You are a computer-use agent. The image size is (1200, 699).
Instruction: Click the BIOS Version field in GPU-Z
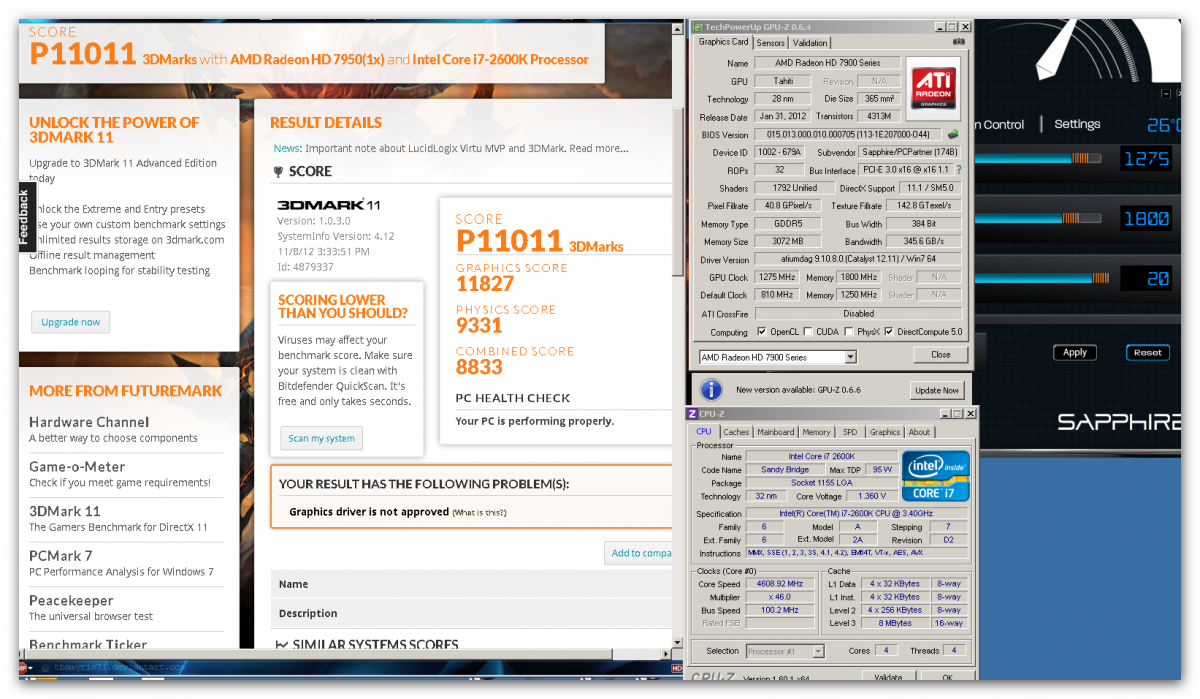(x=847, y=134)
